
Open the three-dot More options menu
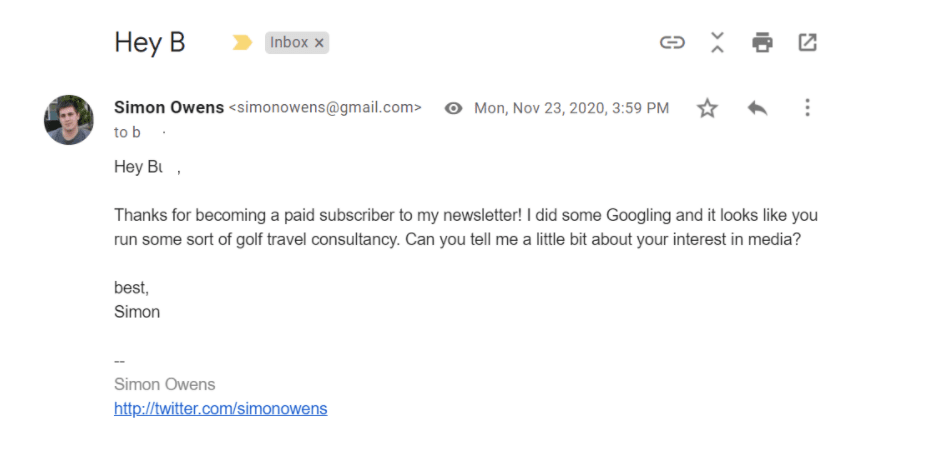[807, 108]
